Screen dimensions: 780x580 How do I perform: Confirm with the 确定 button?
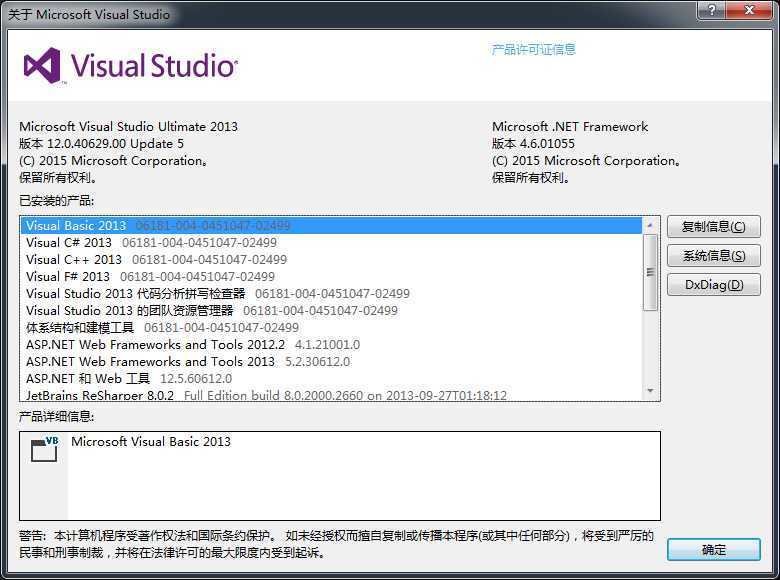click(713, 550)
